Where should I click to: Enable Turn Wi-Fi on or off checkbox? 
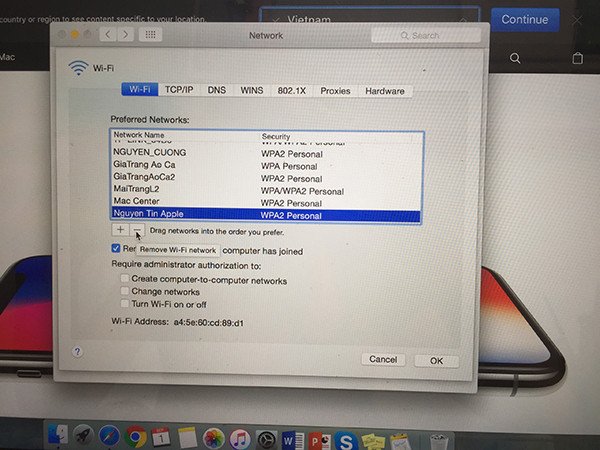coord(125,303)
